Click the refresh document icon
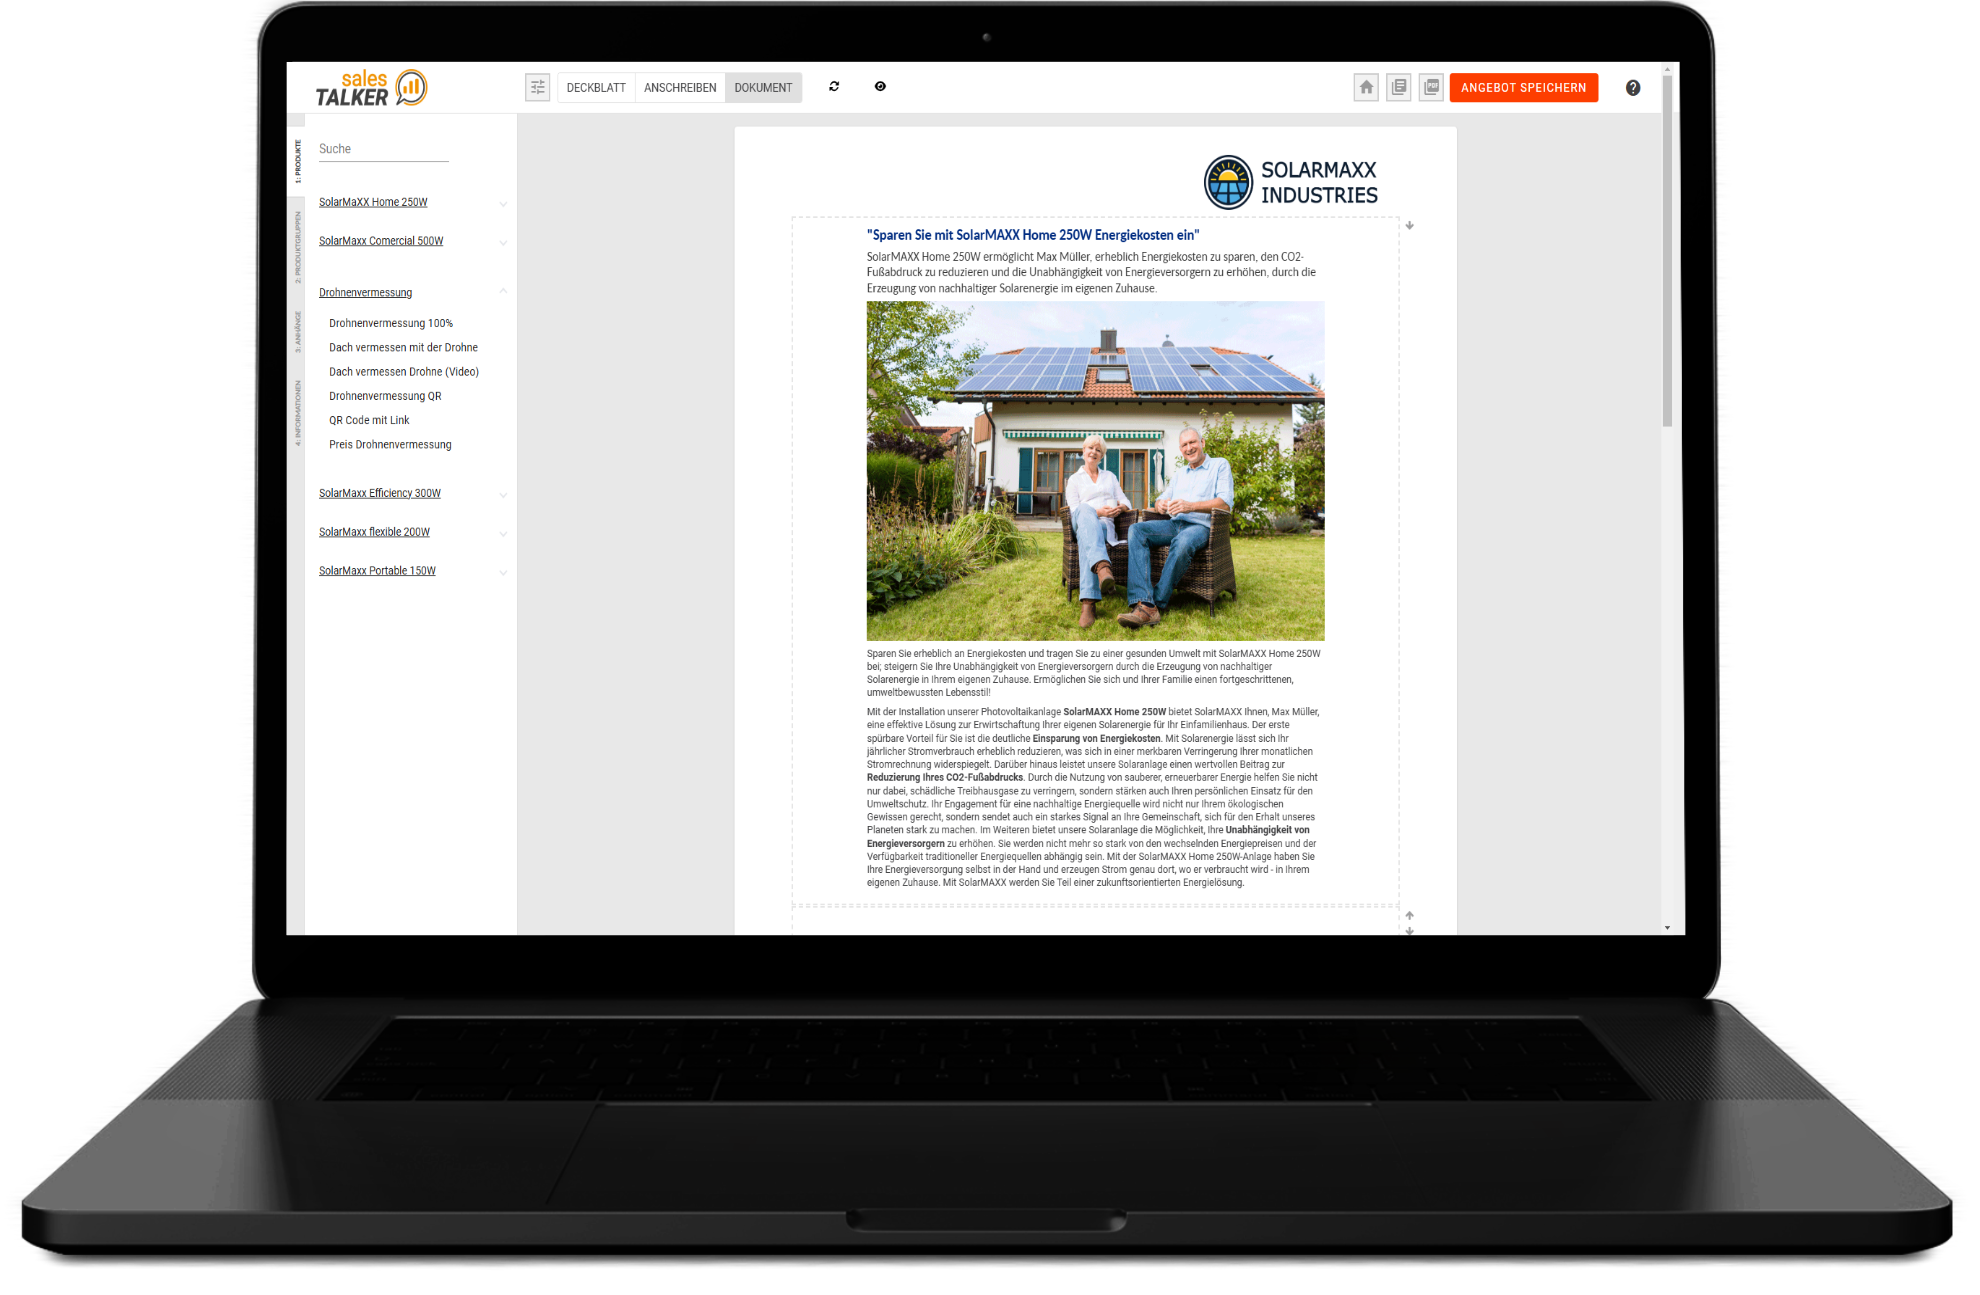This screenshot has height=1295, width=1980. pyautogui.click(x=834, y=87)
